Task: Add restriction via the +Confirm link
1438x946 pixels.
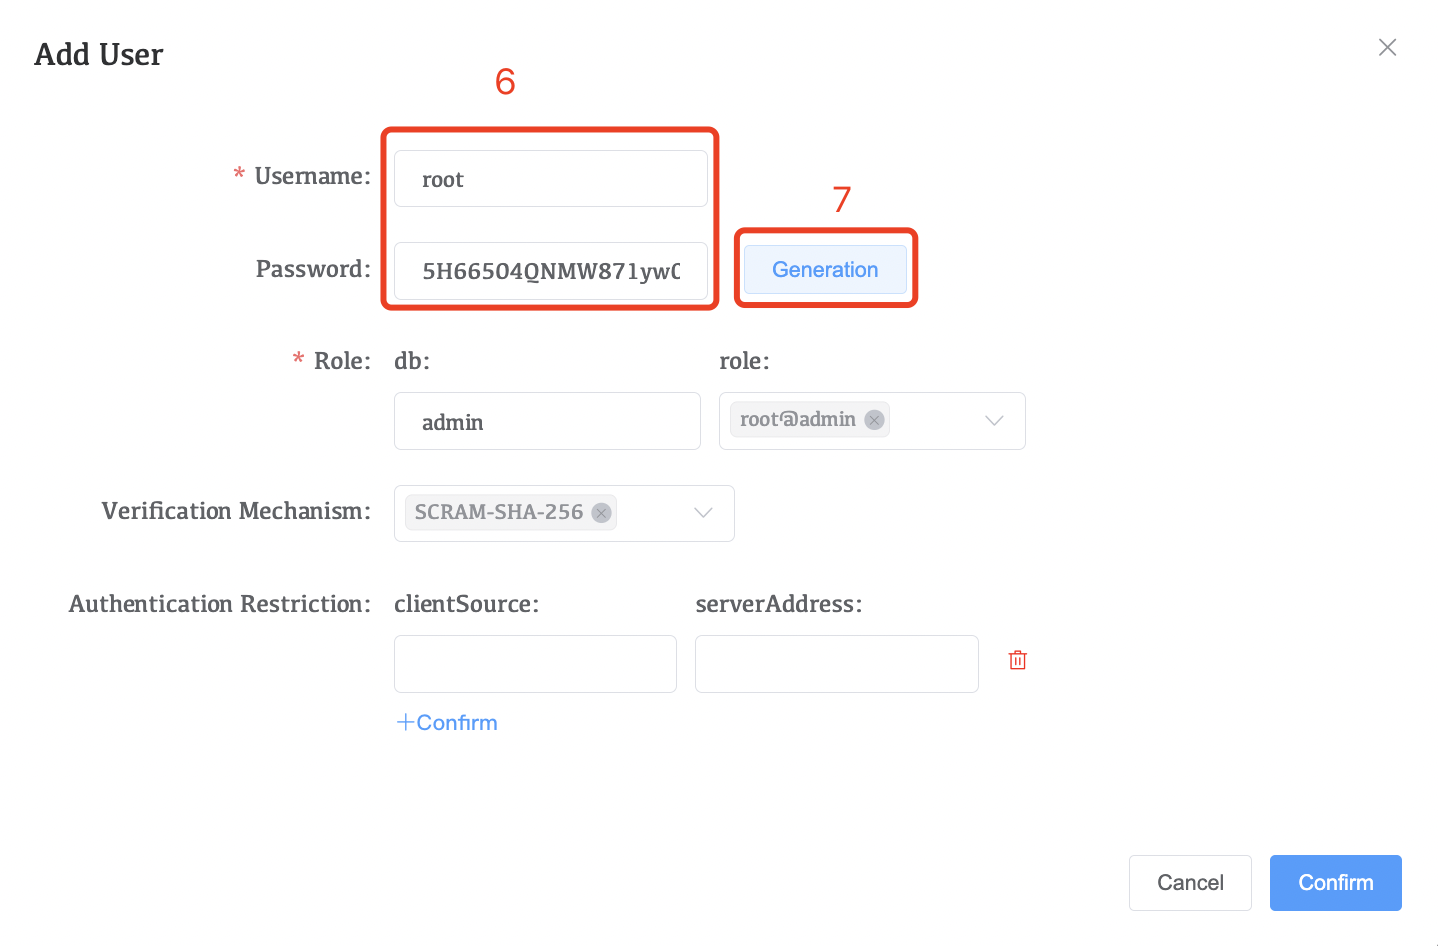Action: pos(447,723)
